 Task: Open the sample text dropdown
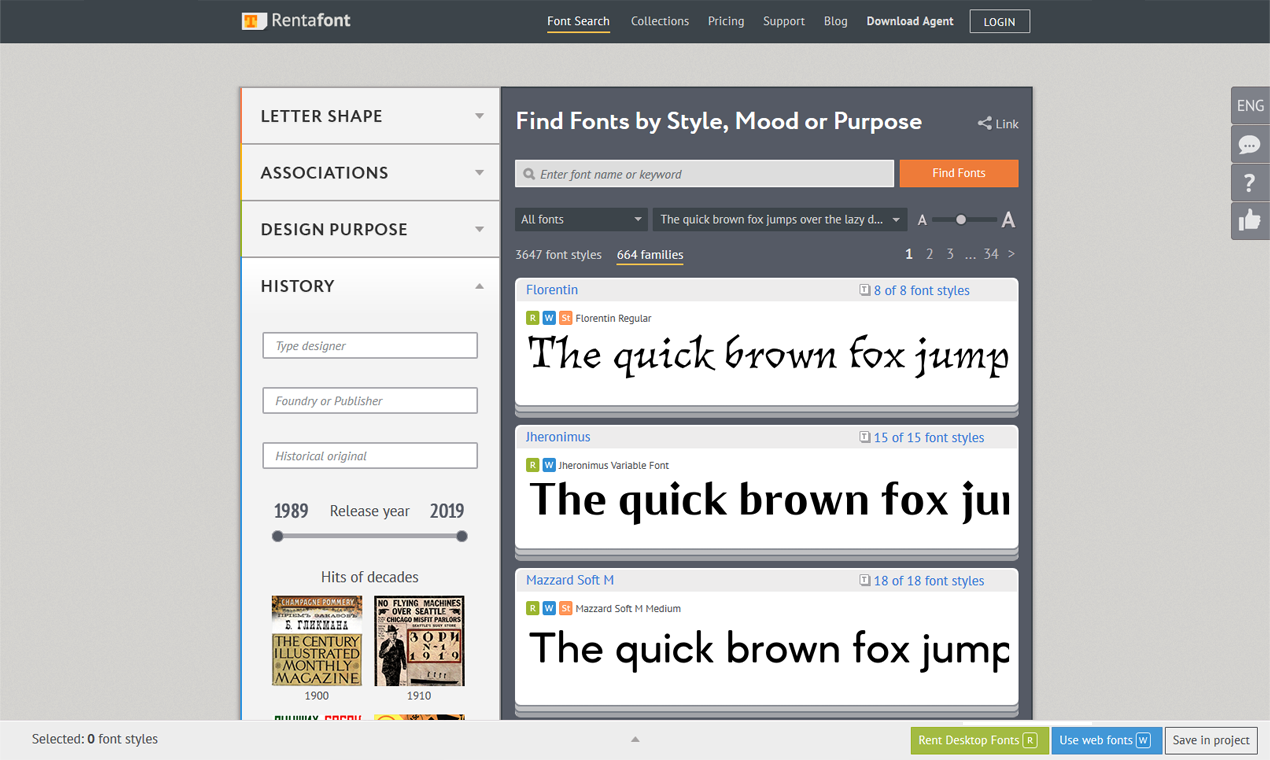click(x=779, y=219)
